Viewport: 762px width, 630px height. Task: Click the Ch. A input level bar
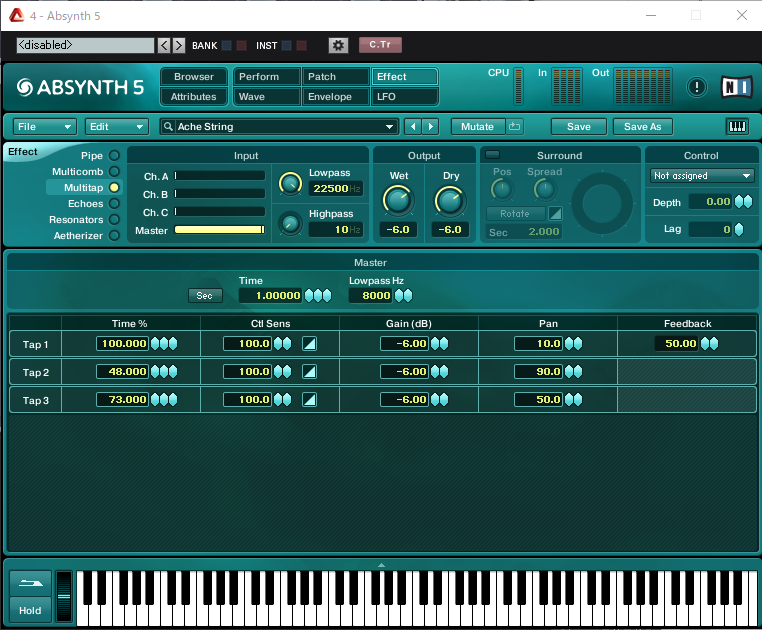pyautogui.click(x=220, y=175)
